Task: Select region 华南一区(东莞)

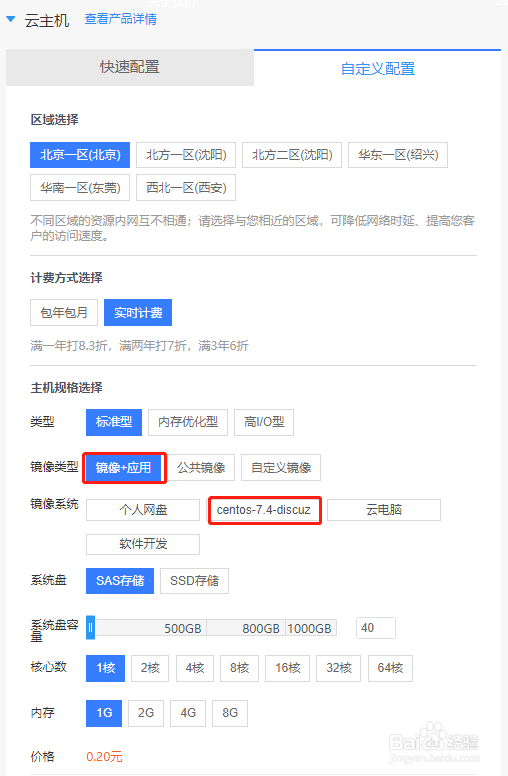Action: click(80, 188)
